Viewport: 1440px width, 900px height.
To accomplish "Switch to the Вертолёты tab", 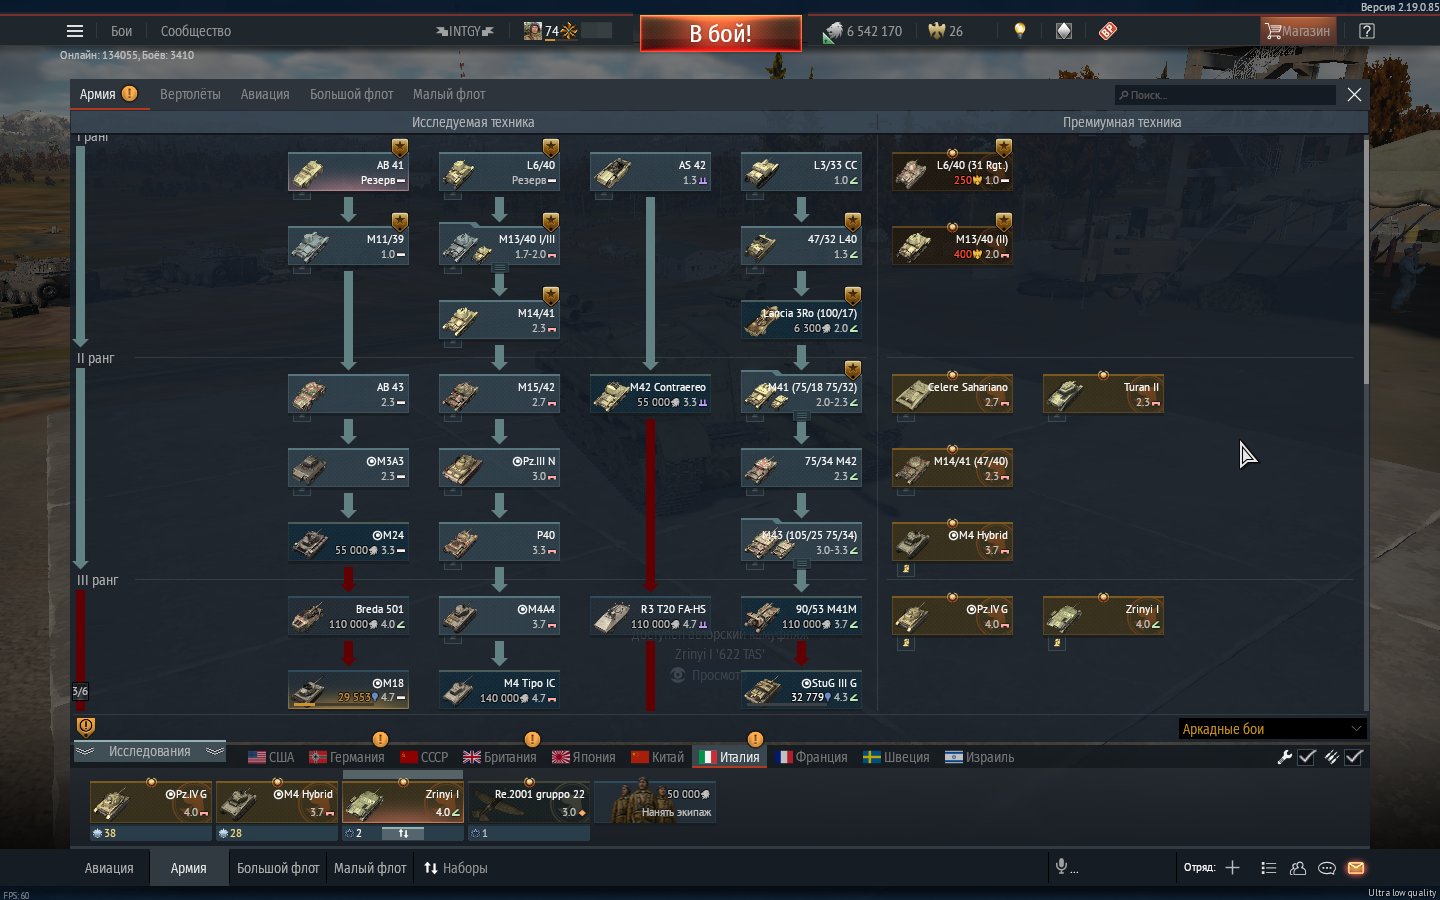I will [190, 94].
